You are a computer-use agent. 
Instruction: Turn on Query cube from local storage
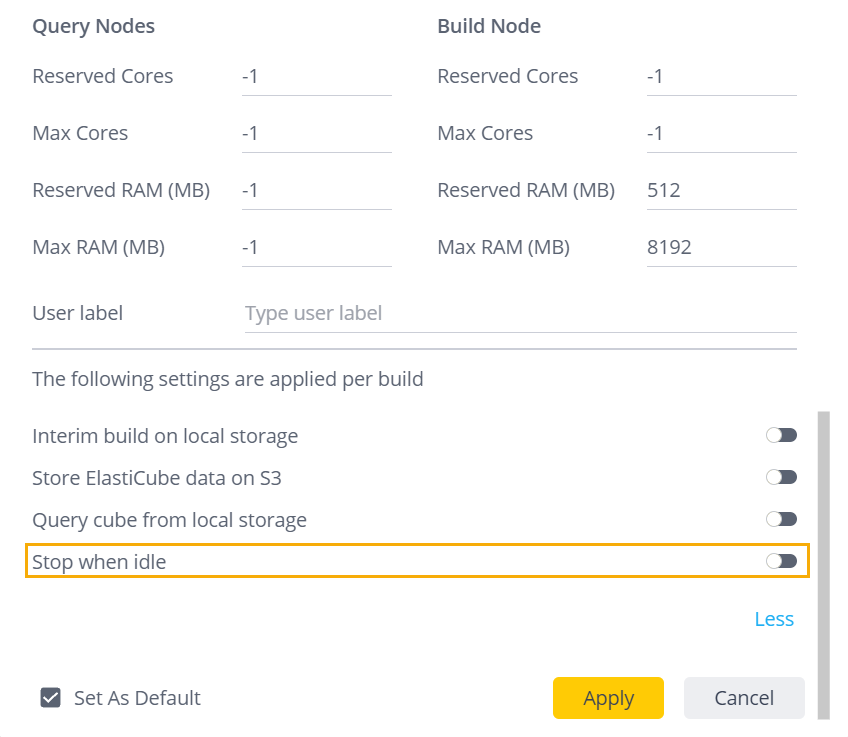(x=781, y=519)
